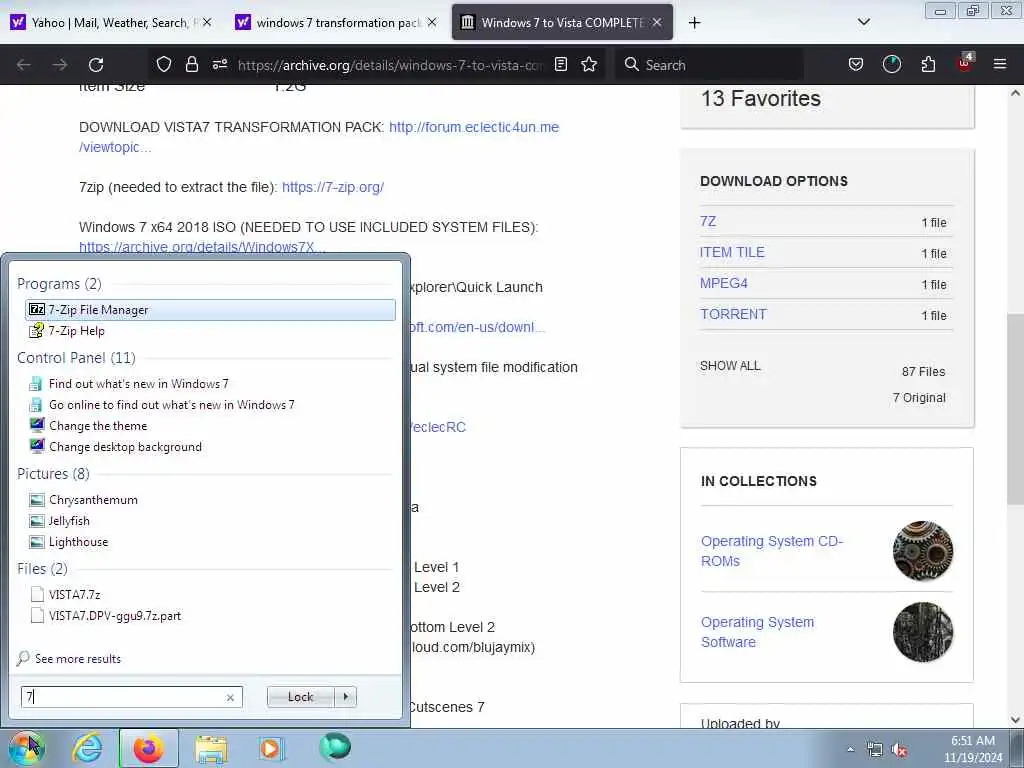The image size is (1024, 768).
Task: Open the ITEM TILE download option
Action: point(732,252)
